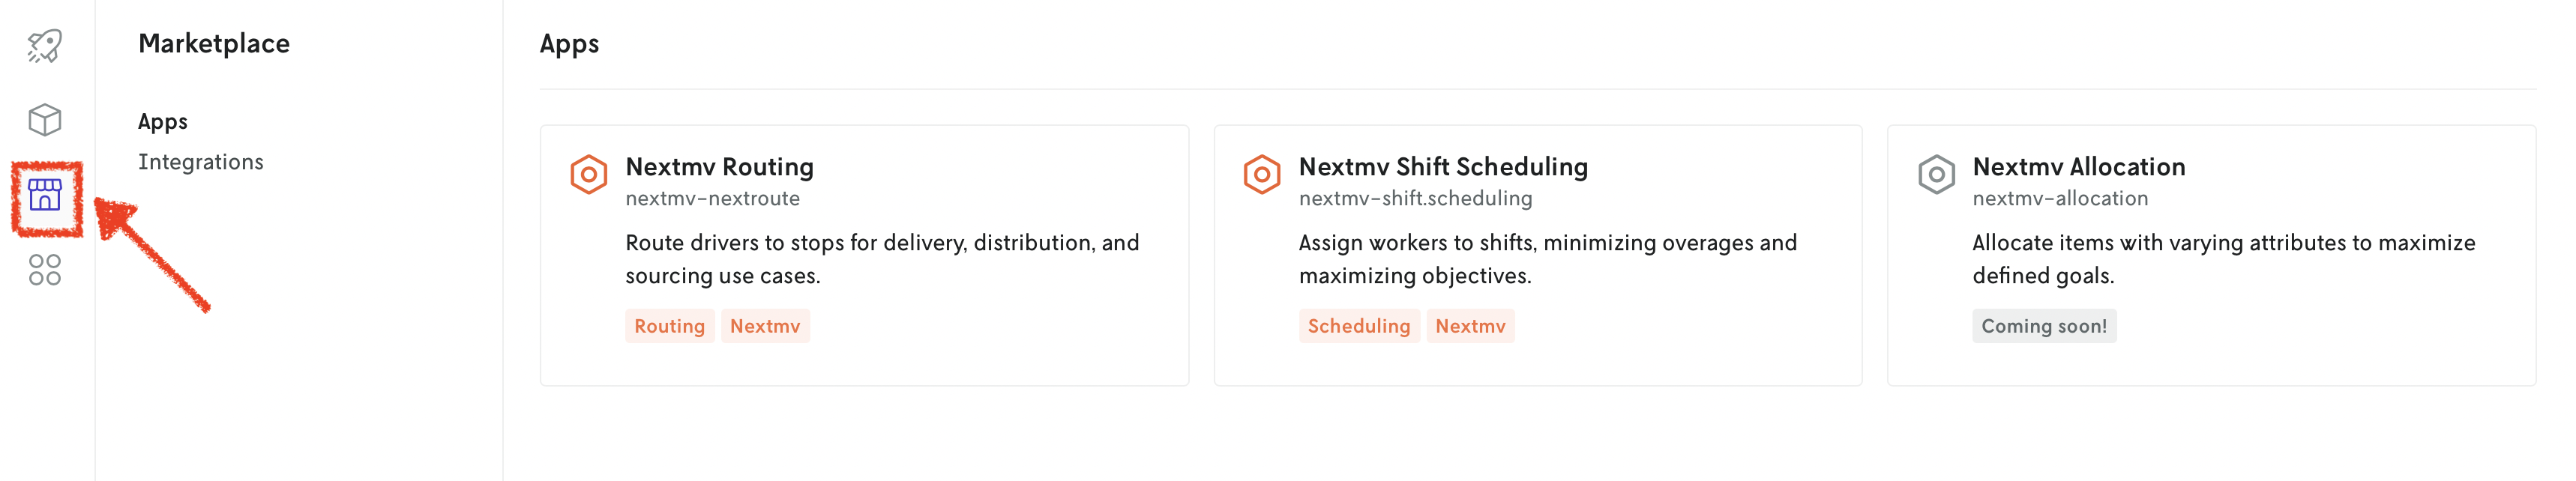
Task: Click the Scheduling tag
Action: click(x=1358, y=326)
